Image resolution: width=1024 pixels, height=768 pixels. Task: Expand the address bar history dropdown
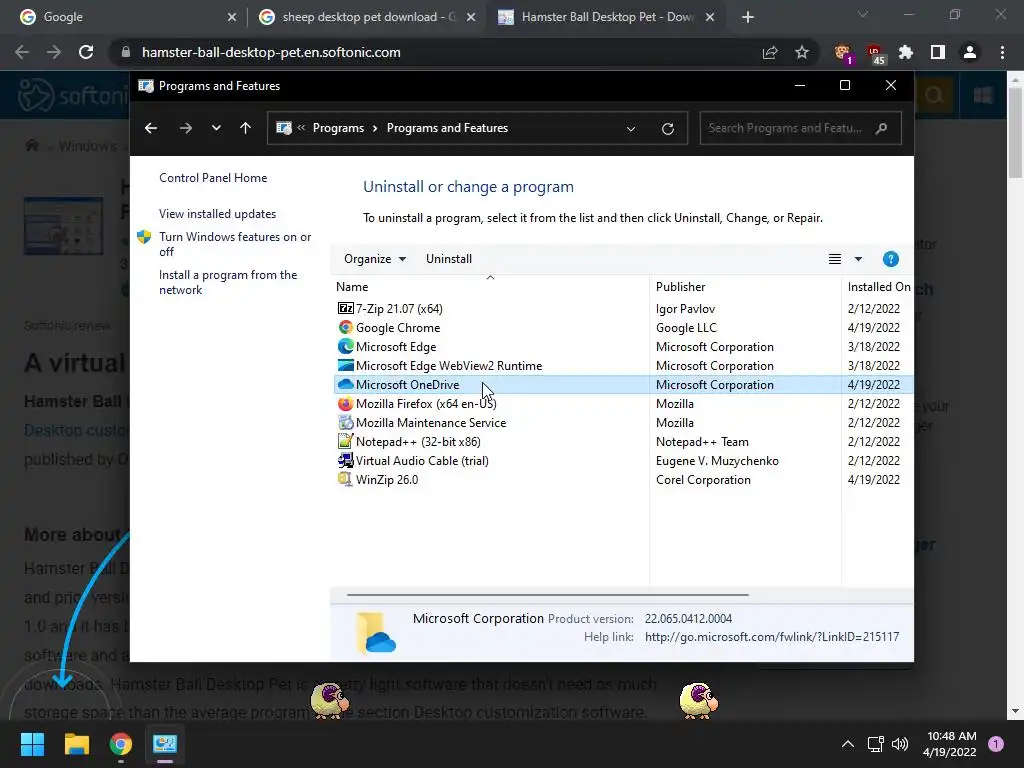tap(631, 129)
